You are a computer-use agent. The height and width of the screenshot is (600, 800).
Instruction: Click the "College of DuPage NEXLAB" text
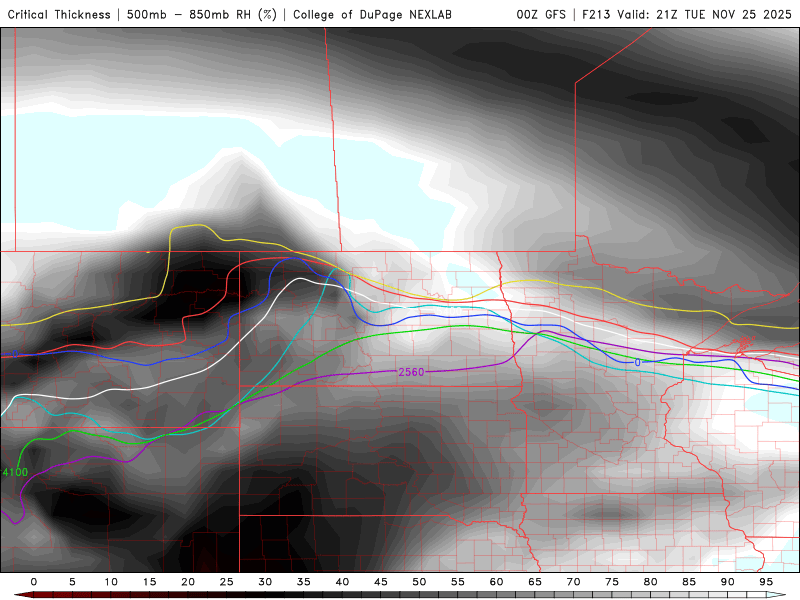pos(372,14)
